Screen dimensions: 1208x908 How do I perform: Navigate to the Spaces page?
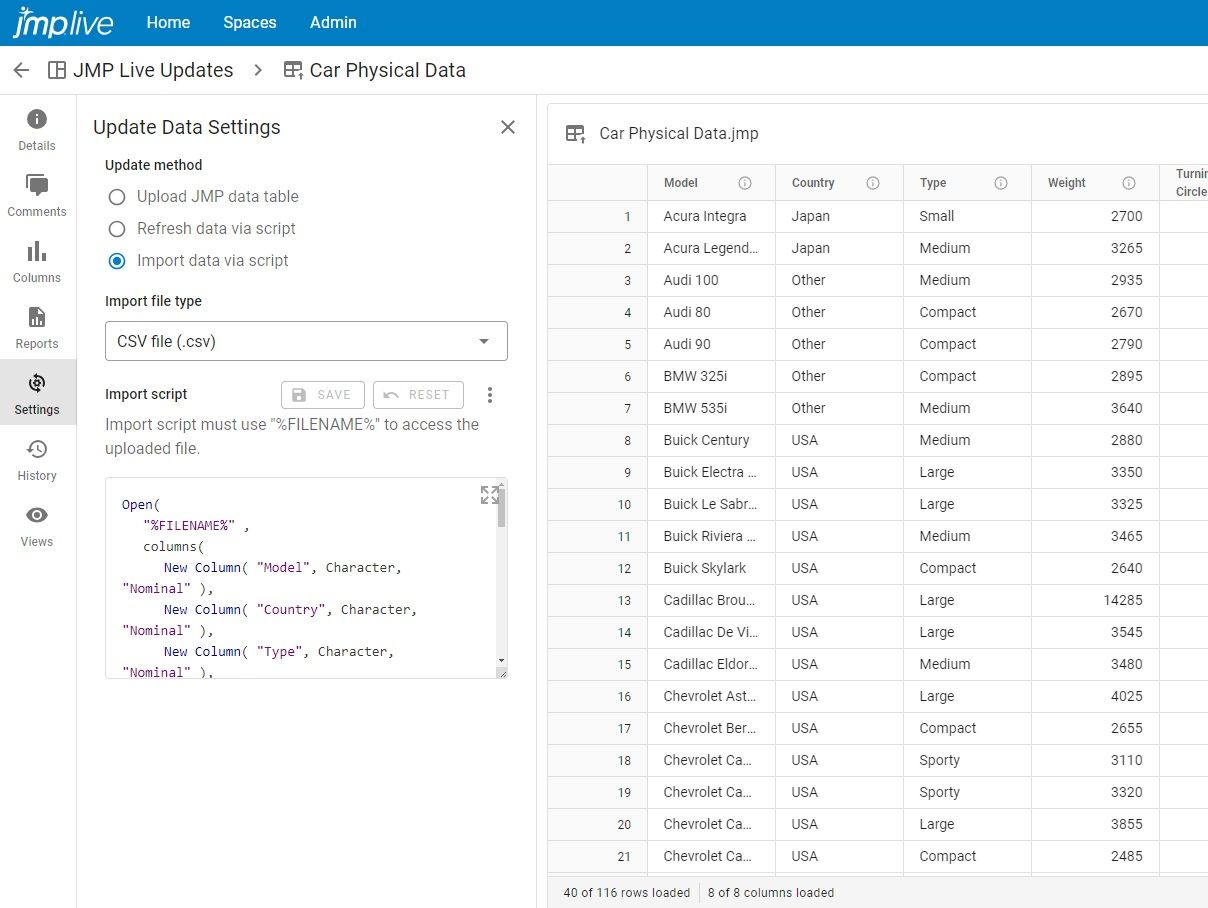pyautogui.click(x=249, y=22)
